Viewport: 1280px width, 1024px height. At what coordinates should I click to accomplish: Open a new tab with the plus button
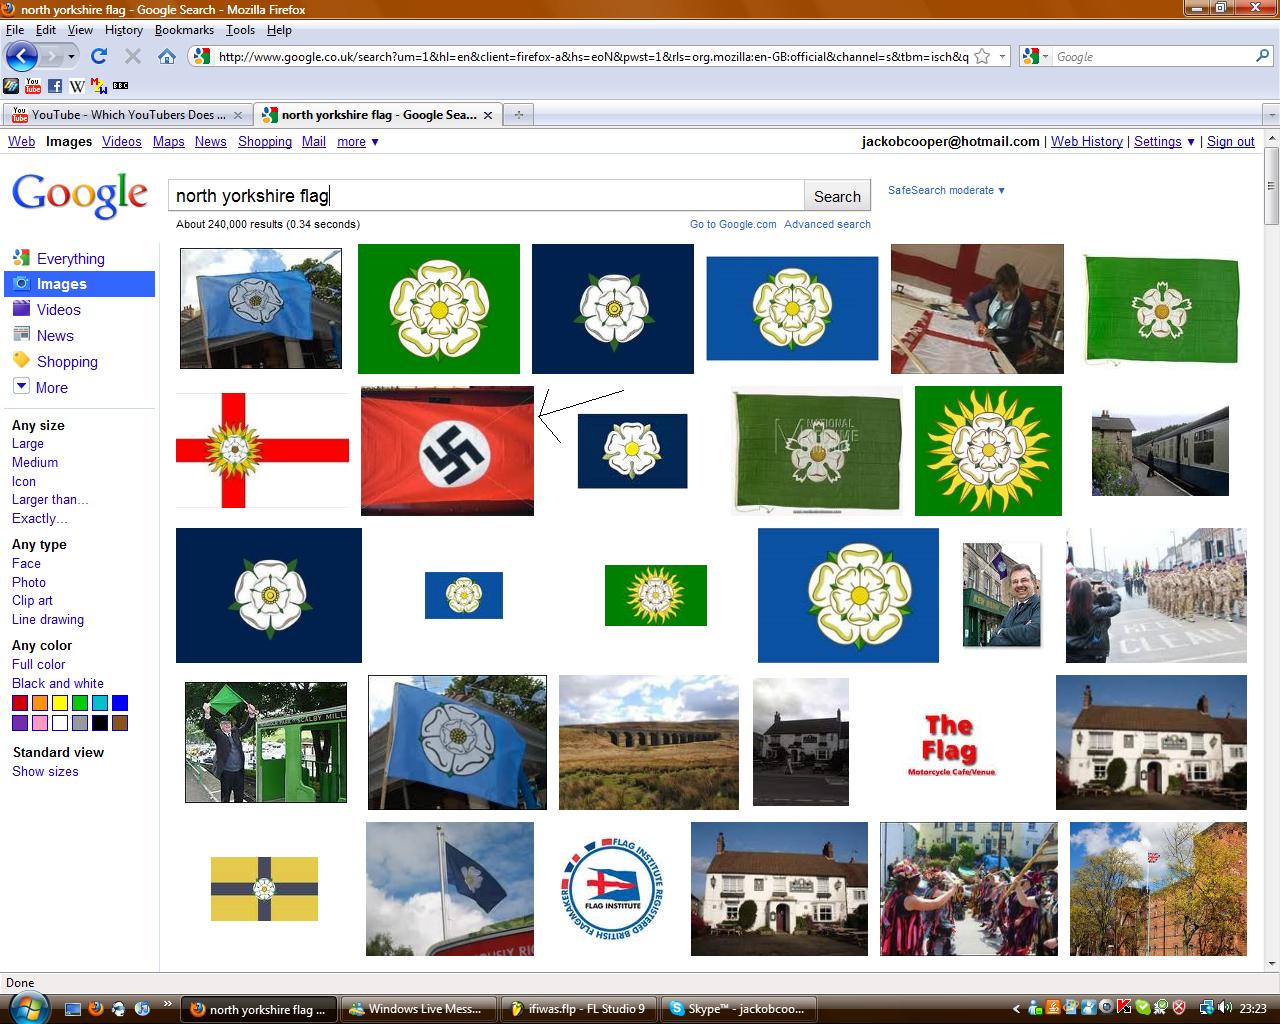[518, 115]
